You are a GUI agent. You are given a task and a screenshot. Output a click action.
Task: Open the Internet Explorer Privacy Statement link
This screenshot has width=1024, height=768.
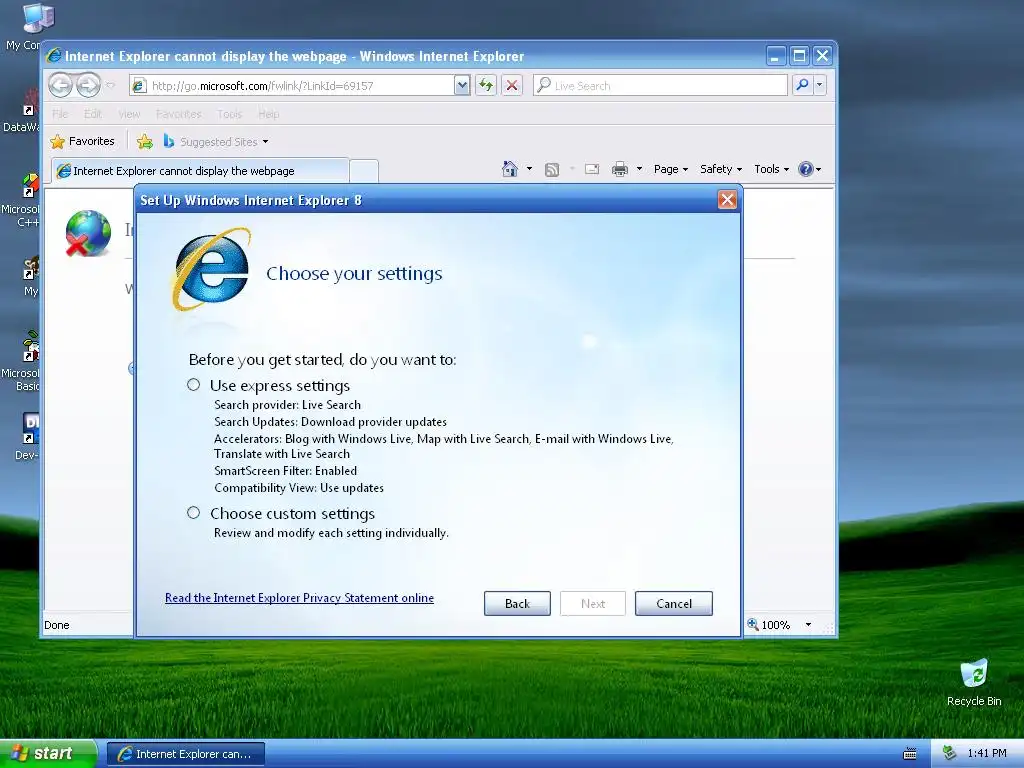coord(299,598)
